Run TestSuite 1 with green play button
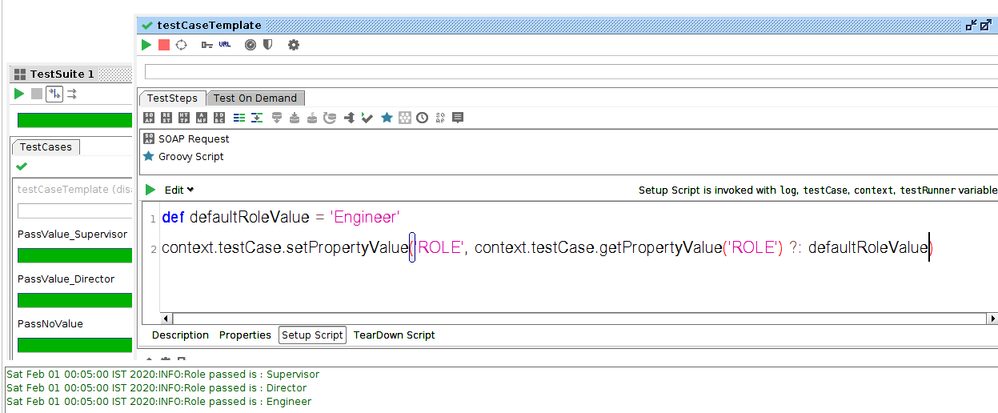Image resolution: width=998 pixels, height=413 pixels. [x=19, y=94]
